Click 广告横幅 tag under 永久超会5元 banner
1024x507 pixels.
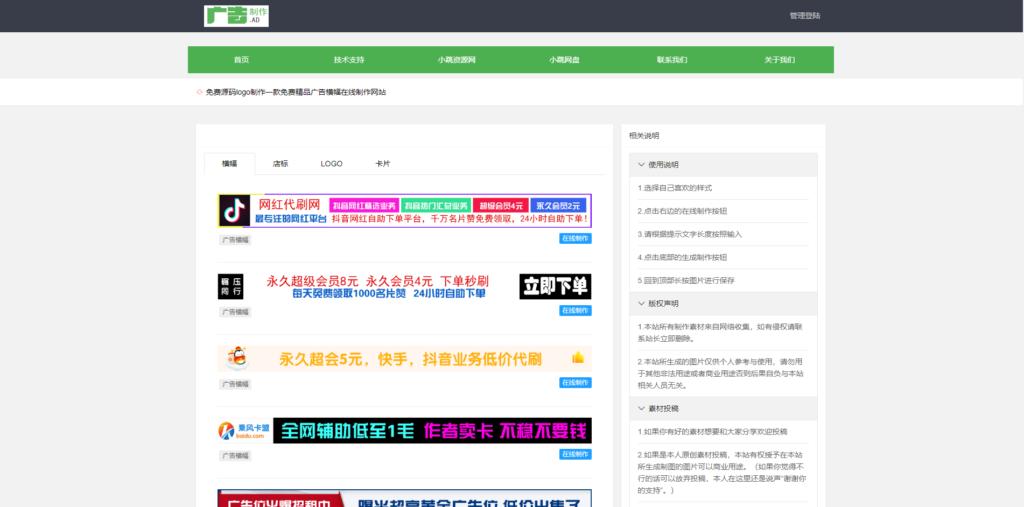[234, 384]
